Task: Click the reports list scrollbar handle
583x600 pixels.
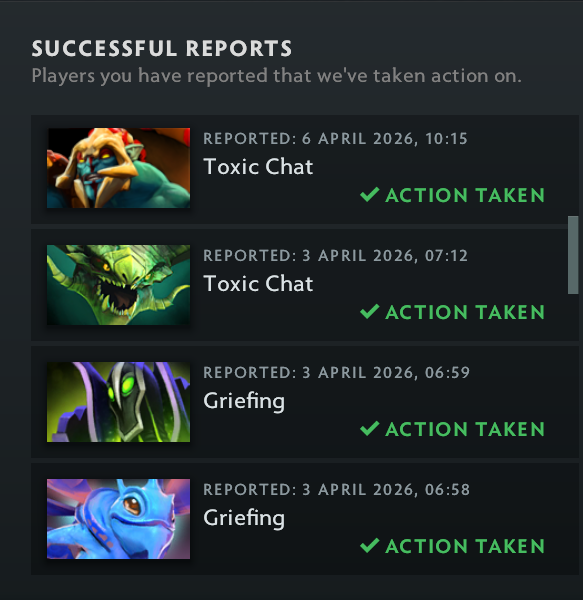Action: pyautogui.click(x=573, y=255)
